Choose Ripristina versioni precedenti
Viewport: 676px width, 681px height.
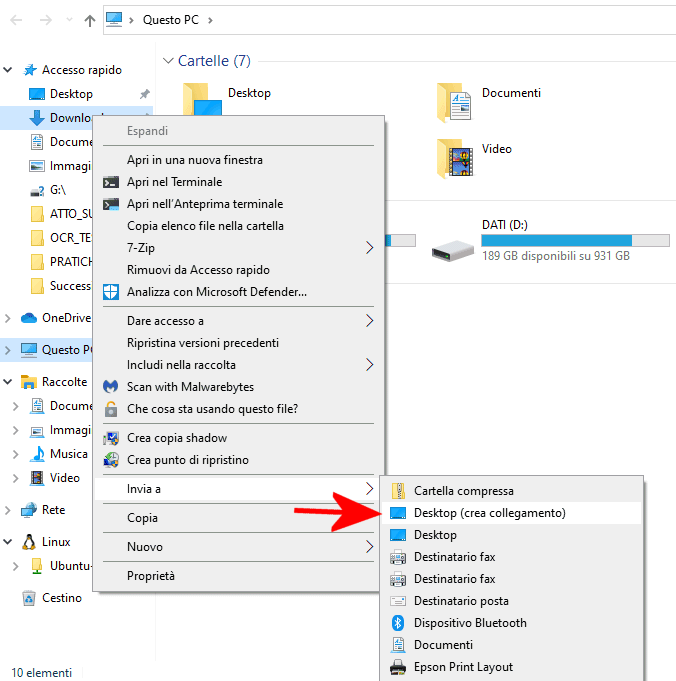pyautogui.click(x=238, y=343)
